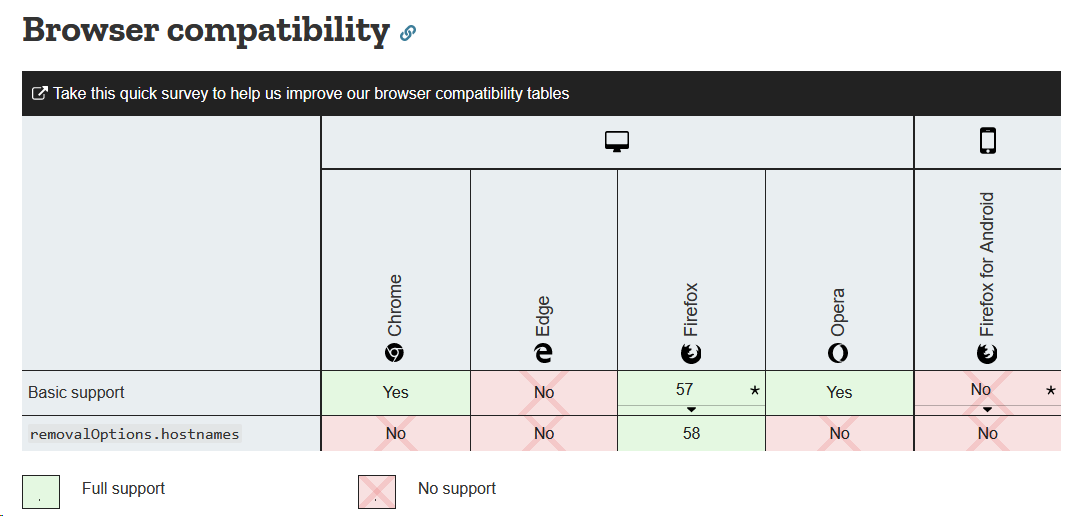This screenshot has width=1075, height=516.
Task: Click the desktop monitor icon header
Action: tap(616, 142)
